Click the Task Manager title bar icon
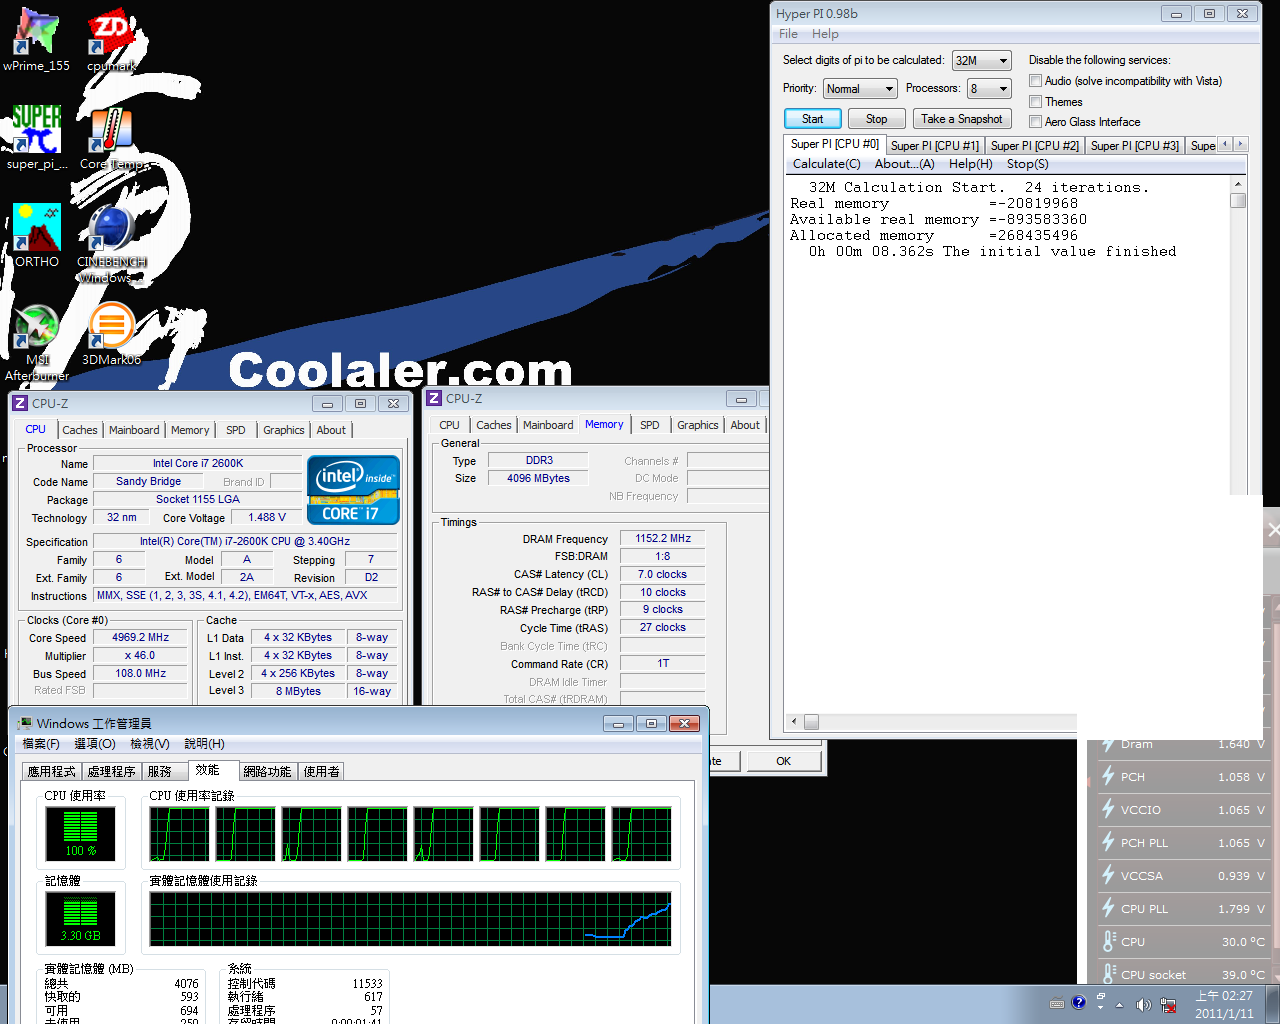 tap(24, 723)
